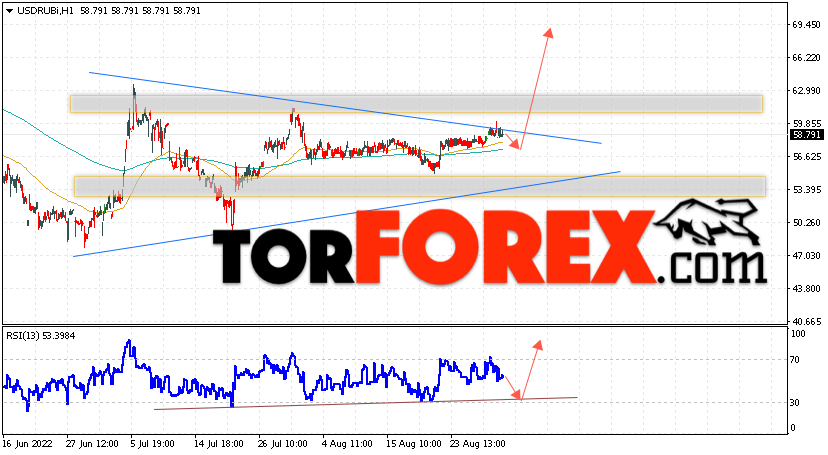
Task: Select the 66.220 price axis label
Action: tap(806, 58)
